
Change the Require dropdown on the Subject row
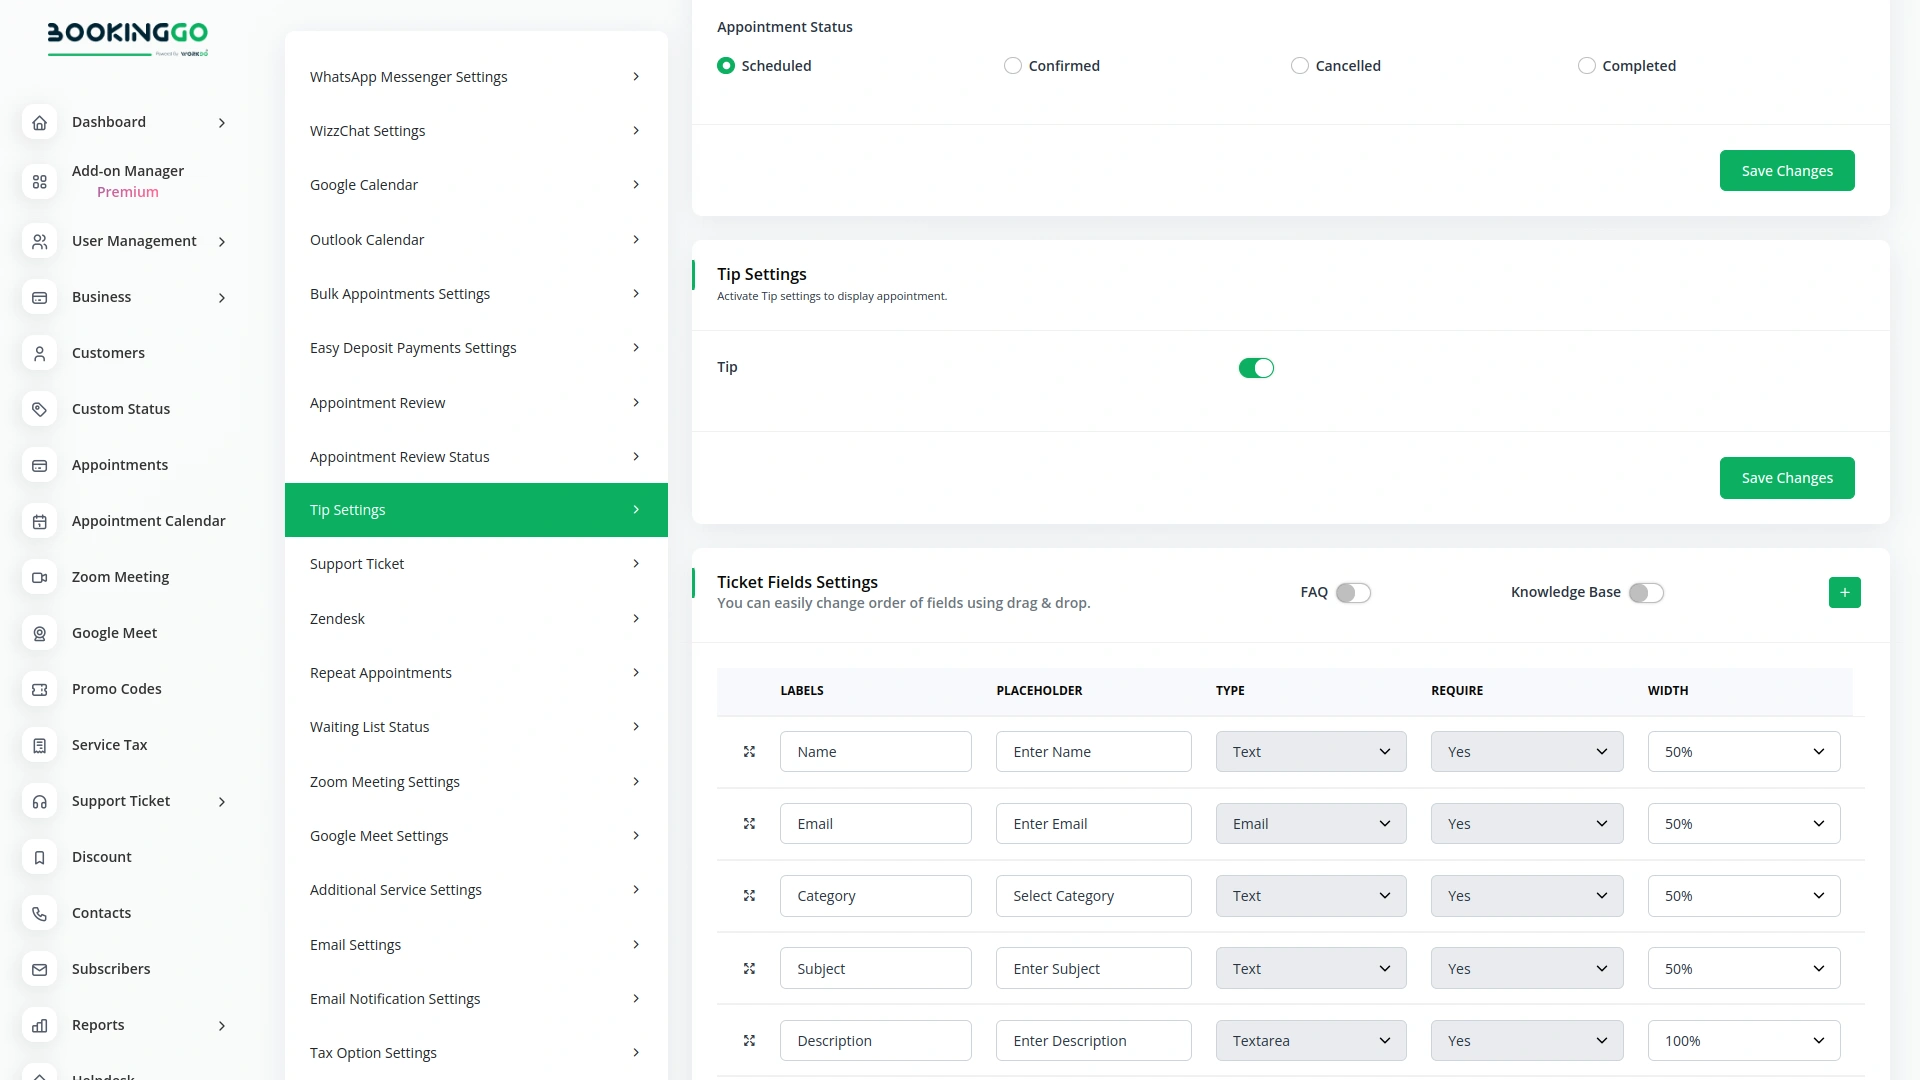(x=1527, y=968)
